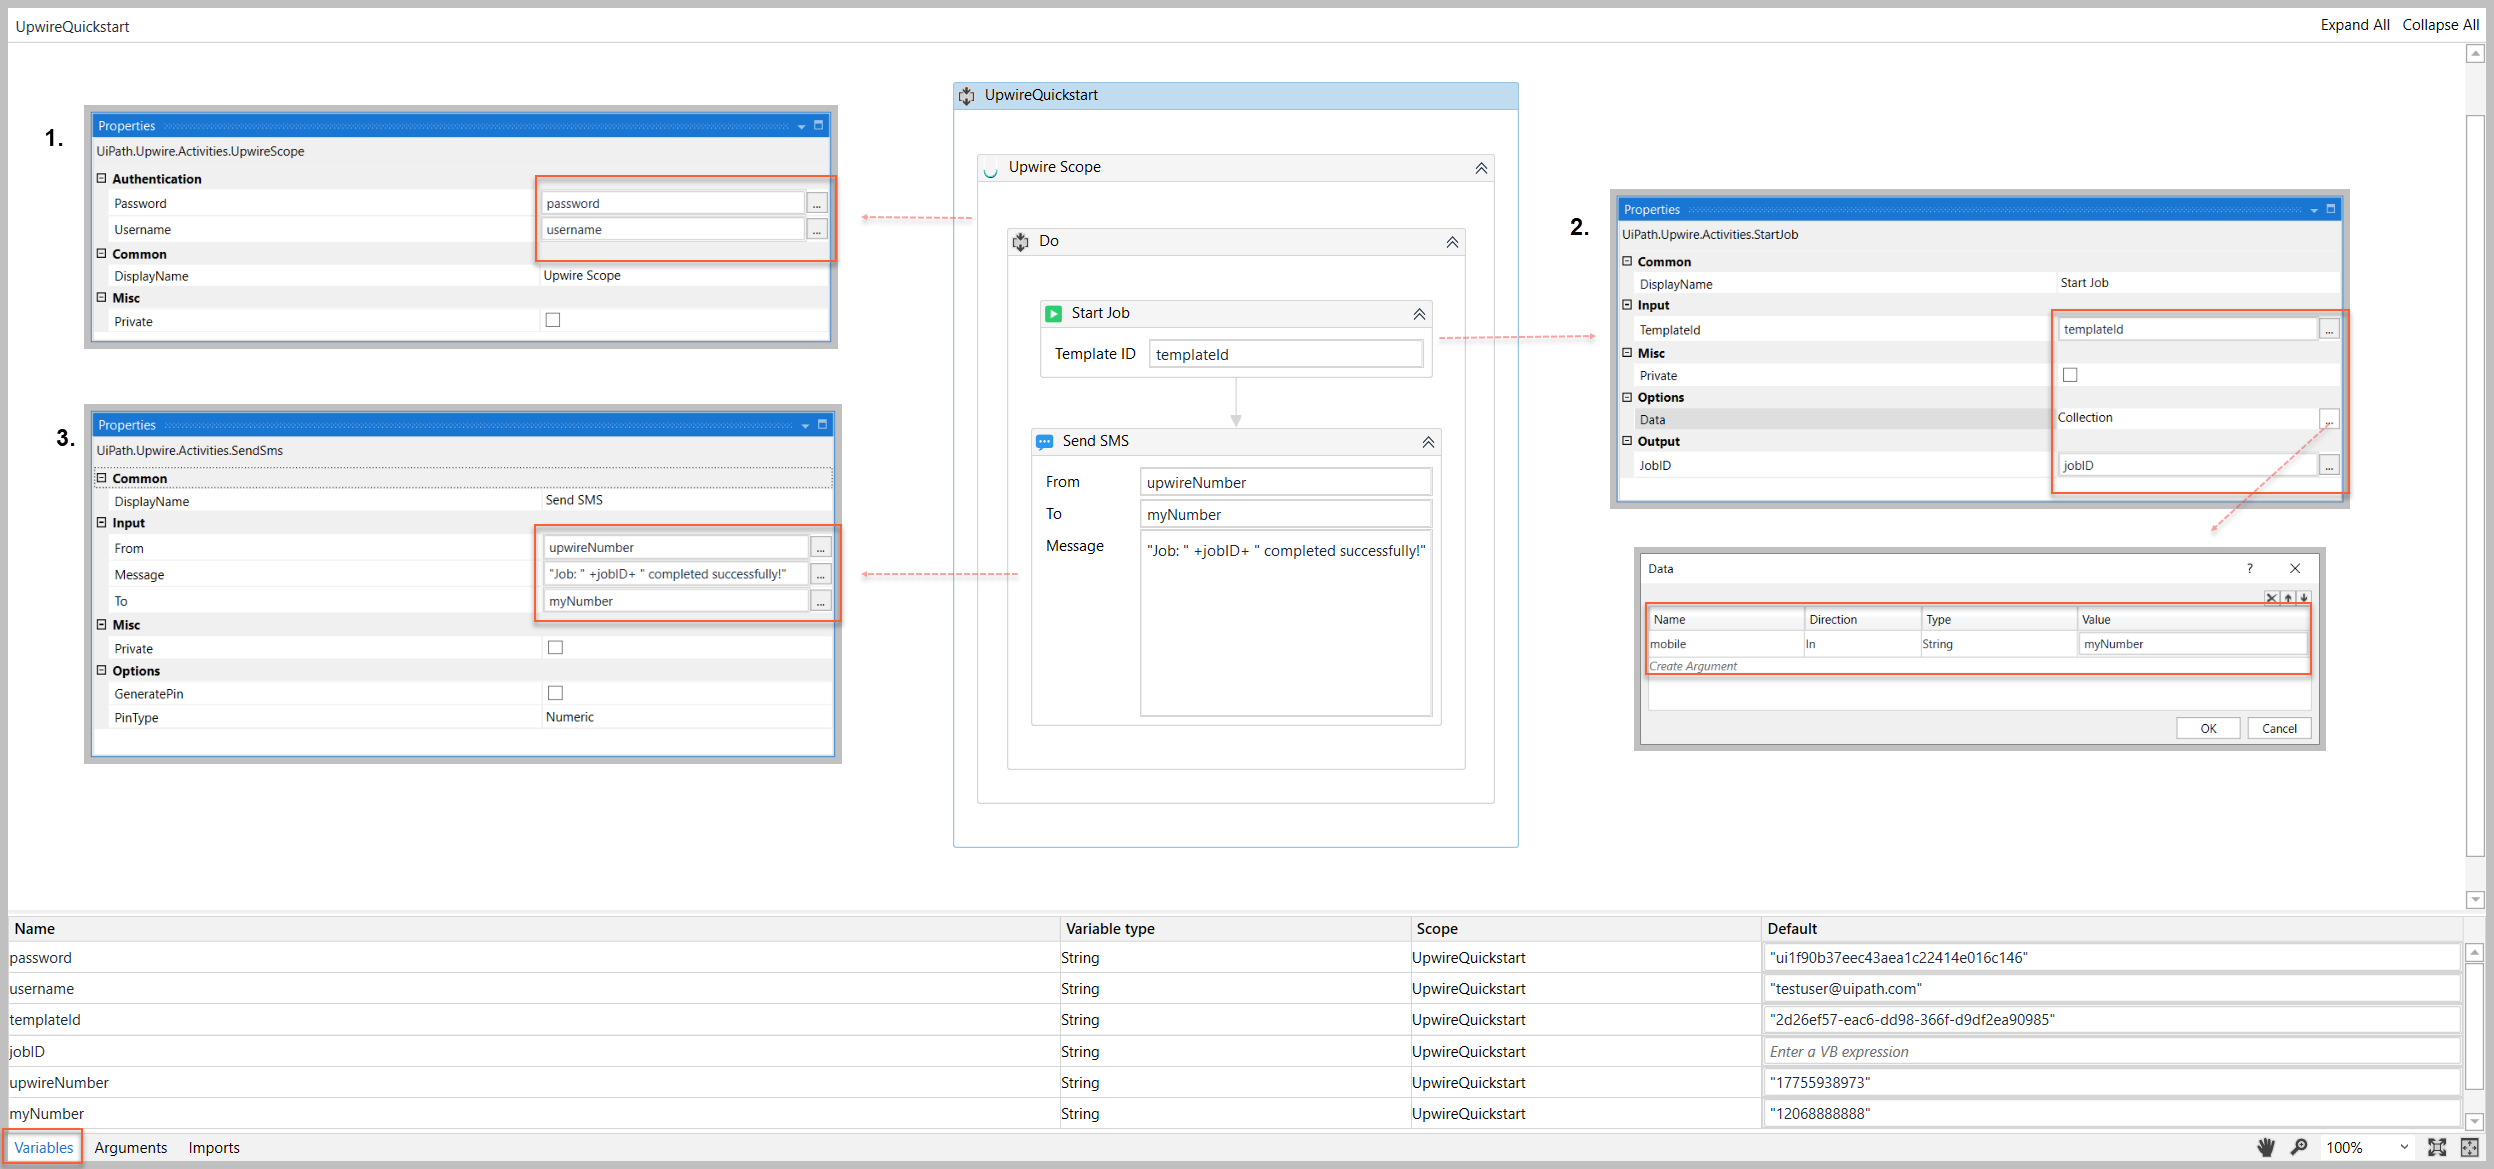Screen dimensions: 2494x1169
Task: Open ellipsis editor for JobID property
Action: (2329, 465)
